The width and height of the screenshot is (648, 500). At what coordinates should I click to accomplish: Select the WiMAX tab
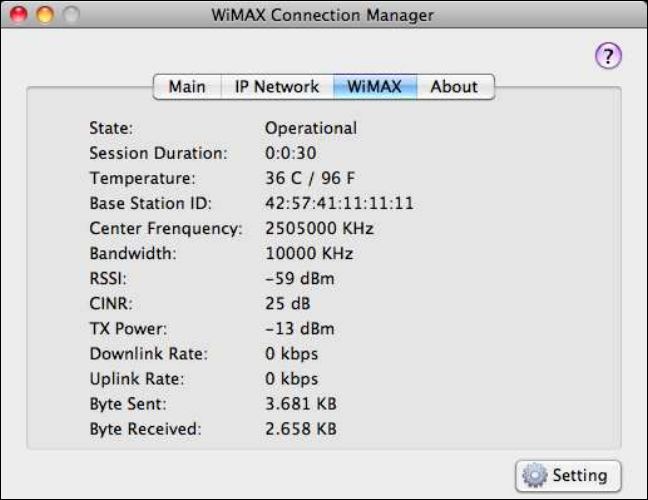coord(374,87)
